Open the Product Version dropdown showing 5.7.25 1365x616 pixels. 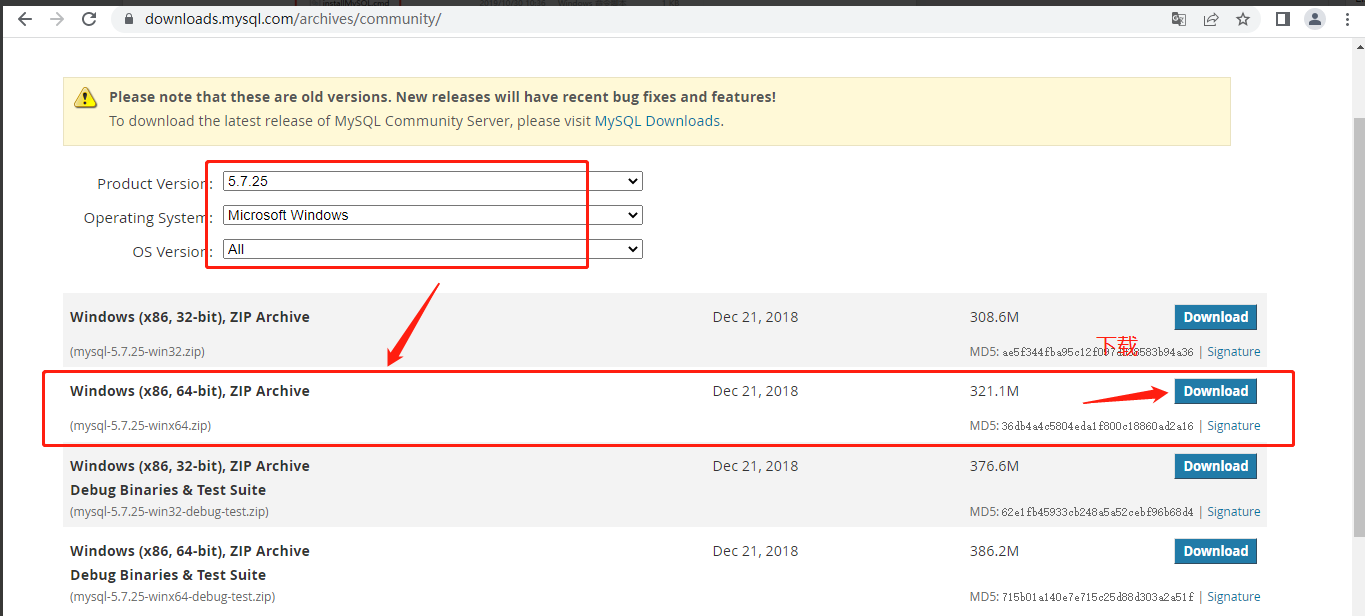(432, 181)
